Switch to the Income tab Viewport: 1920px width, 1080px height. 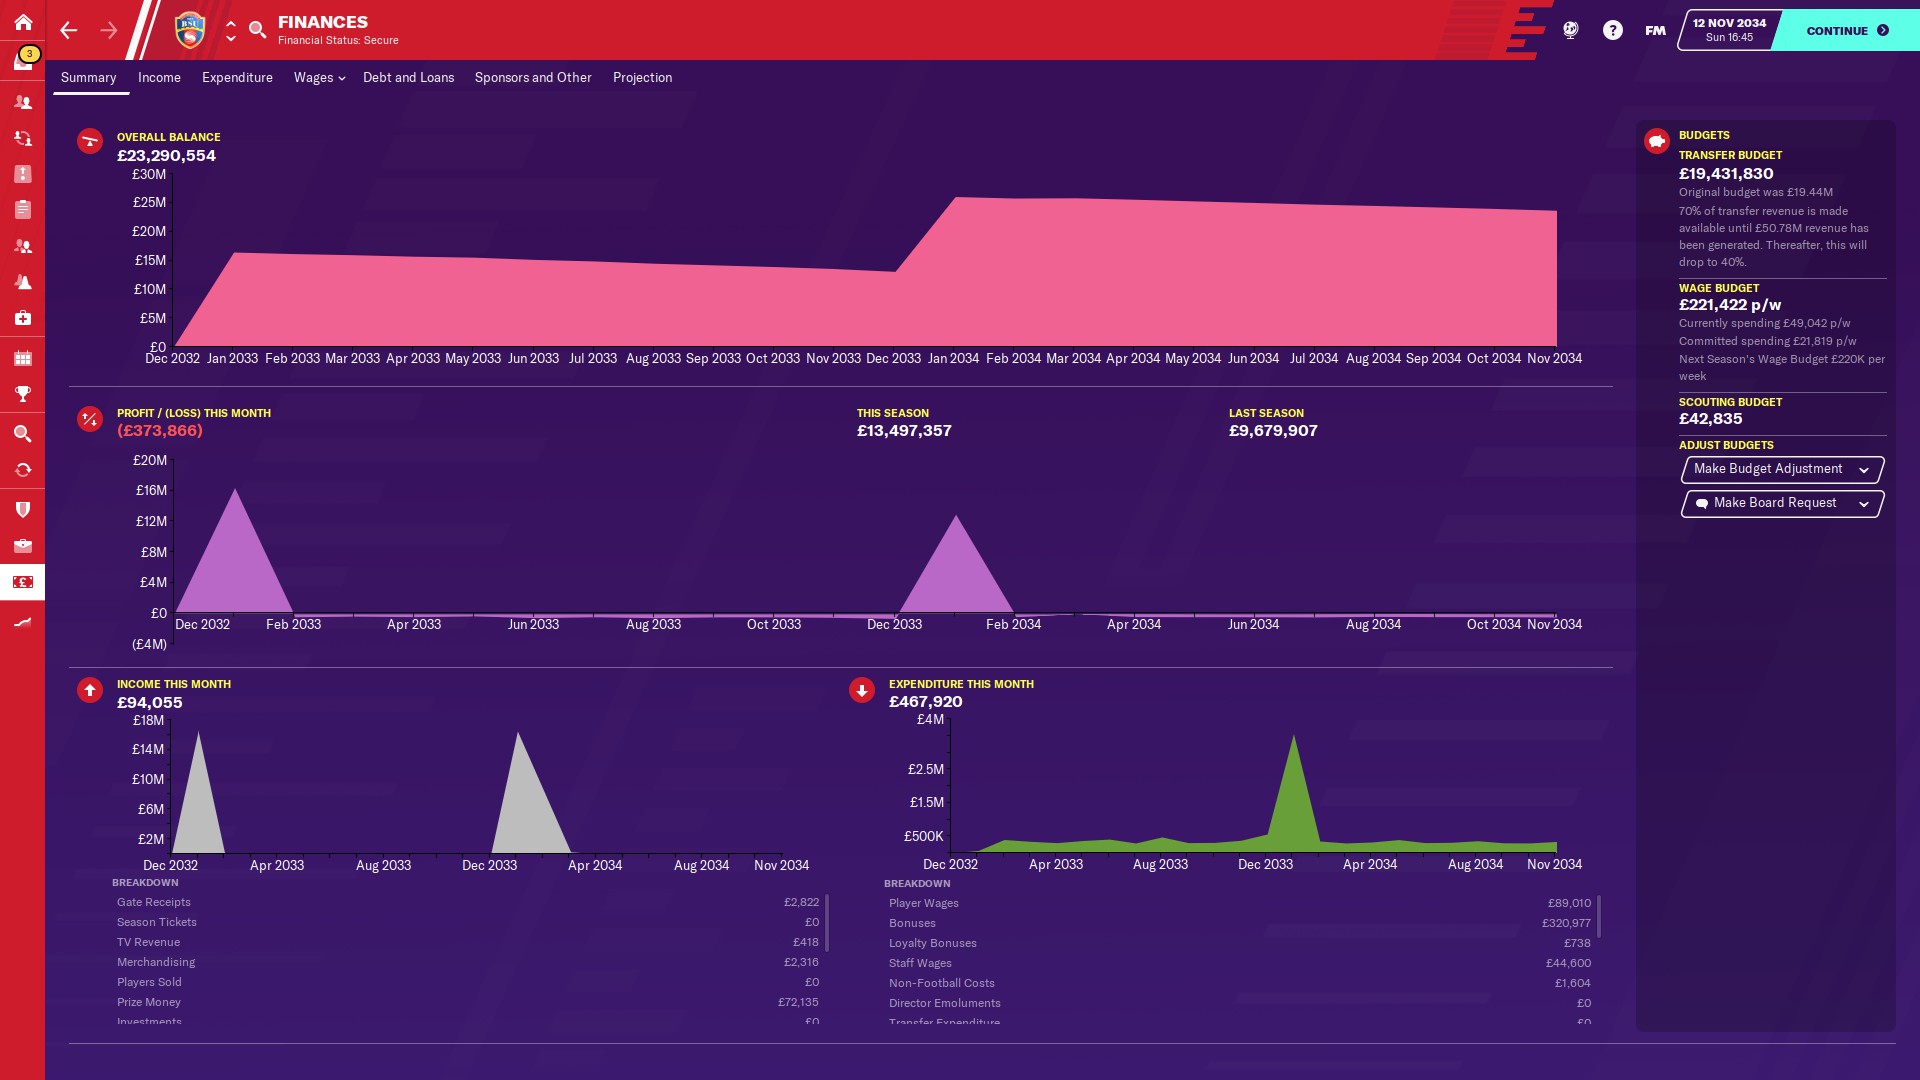(159, 77)
